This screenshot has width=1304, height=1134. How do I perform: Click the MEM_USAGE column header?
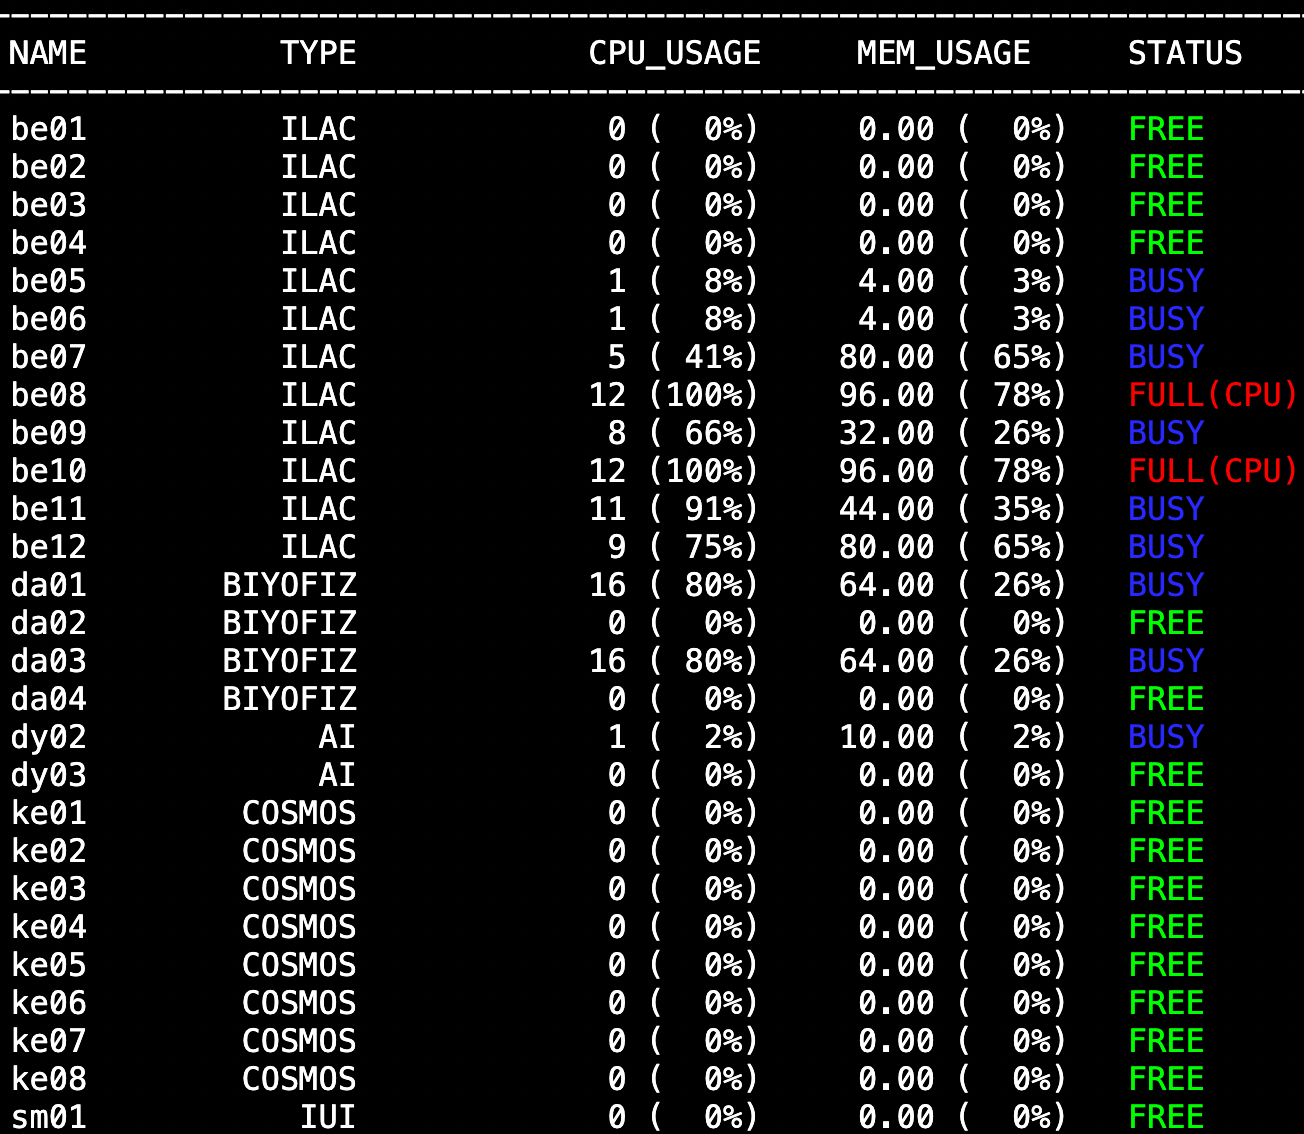(x=943, y=53)
